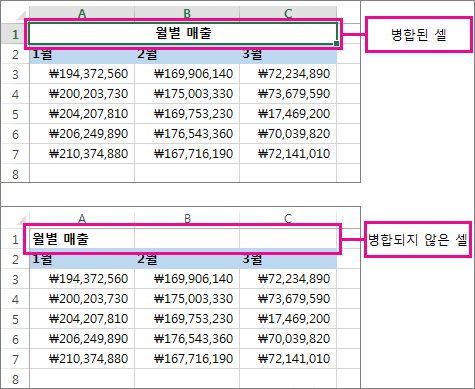Viewport: 475px width, 389px height.
Task: Select empty cell B1 in unmerged-title sheet
Action: tap(187, 239)
